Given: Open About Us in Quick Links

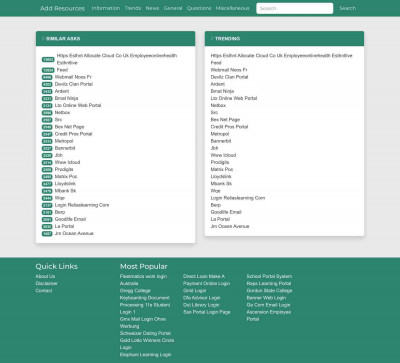Looking at the screenshot, I should [x=45, y=276].
